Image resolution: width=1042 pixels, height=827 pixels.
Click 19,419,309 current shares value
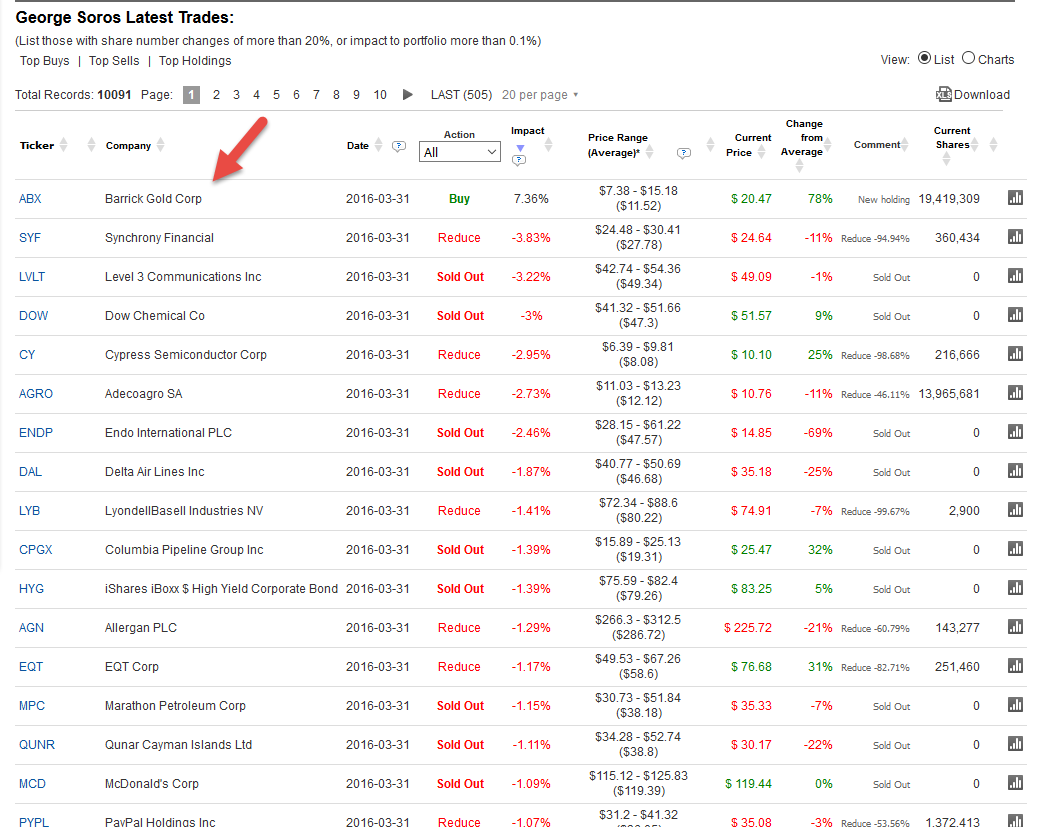click(948, 198)
